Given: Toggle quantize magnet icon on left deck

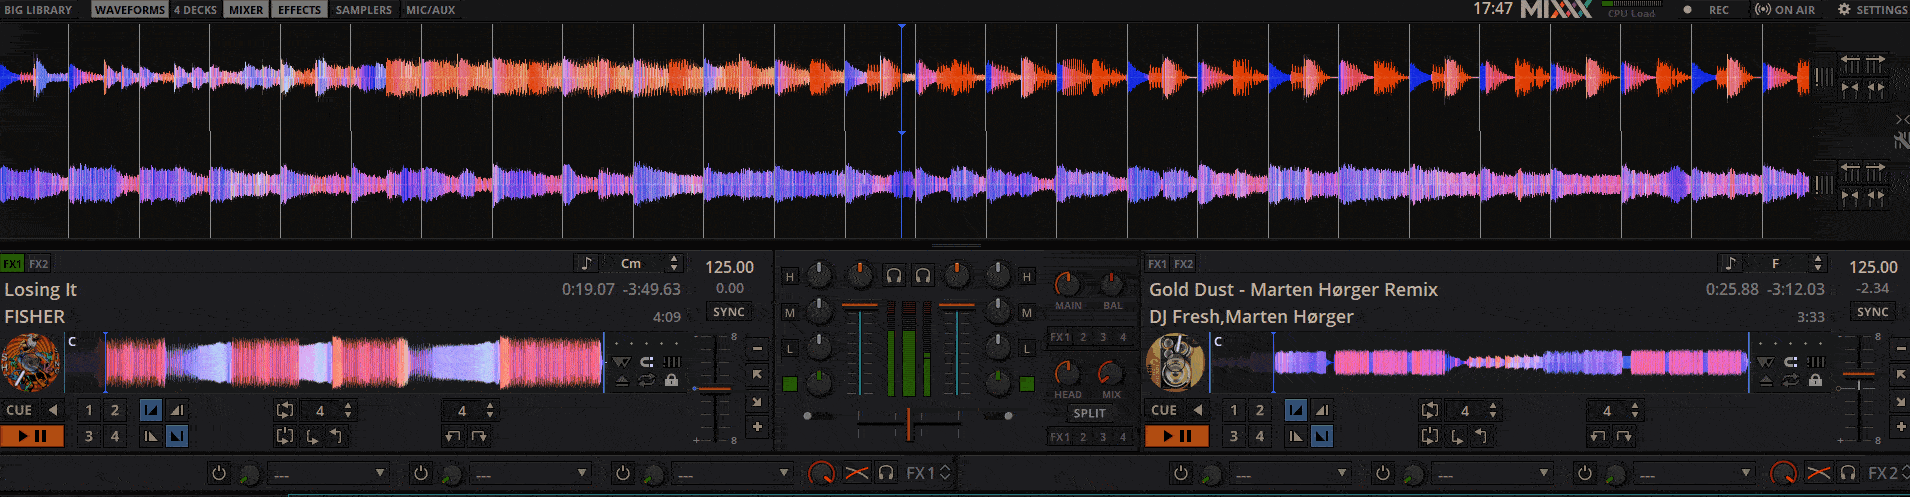Looking at the screenshot, I should [x=647, y=362].
